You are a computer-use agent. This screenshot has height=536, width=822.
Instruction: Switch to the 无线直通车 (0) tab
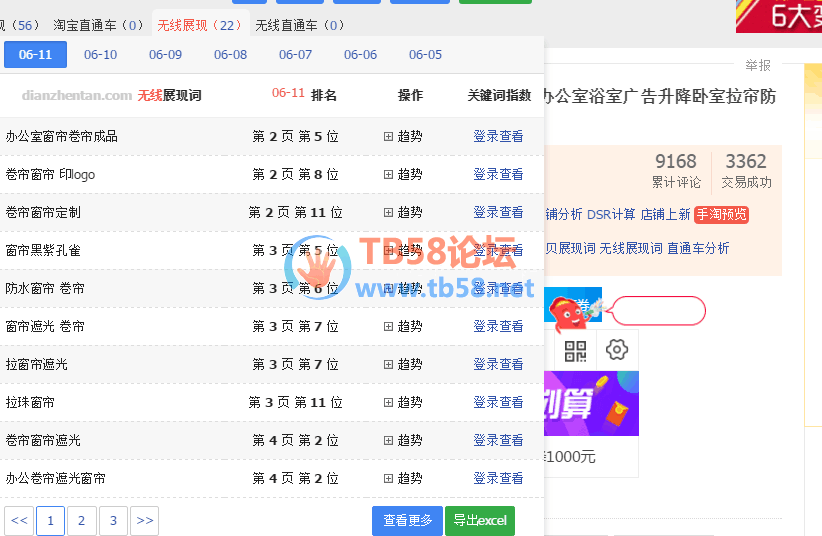click(x=300, y=25)
